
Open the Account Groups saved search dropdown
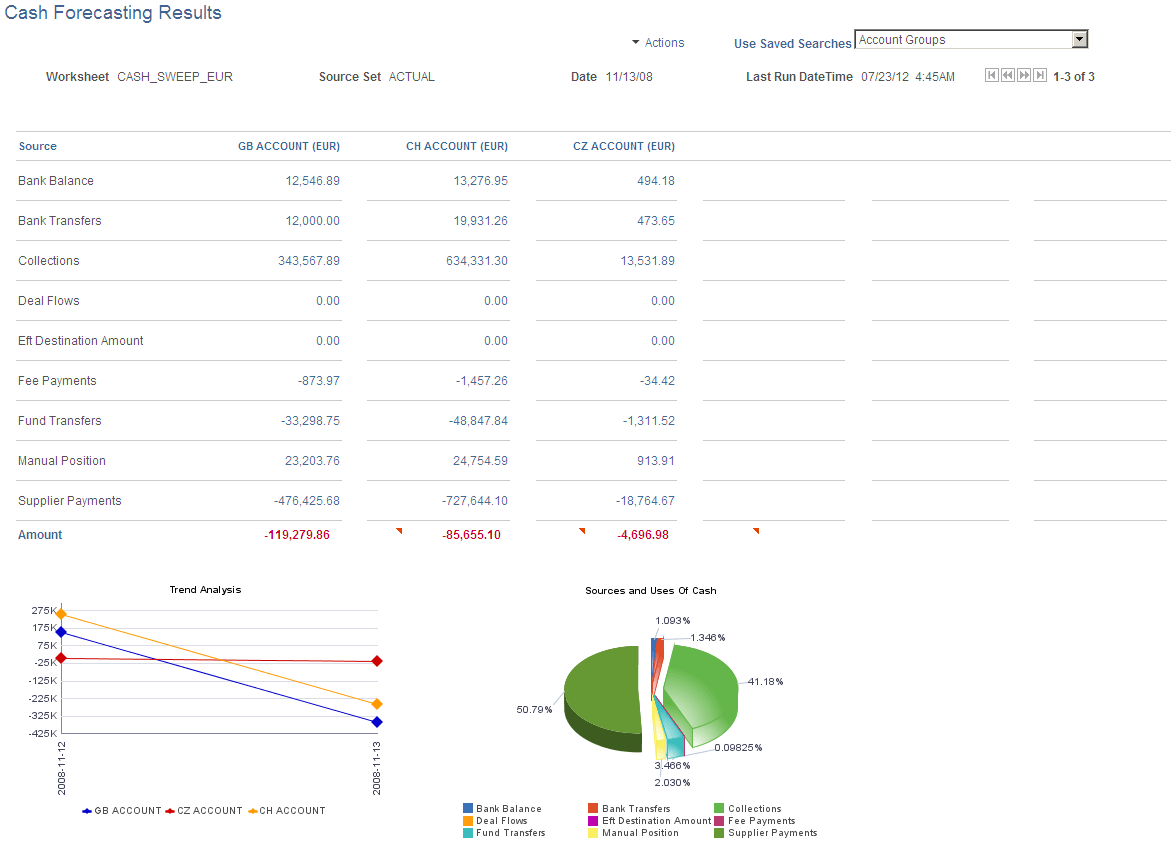pos(1079,38)
